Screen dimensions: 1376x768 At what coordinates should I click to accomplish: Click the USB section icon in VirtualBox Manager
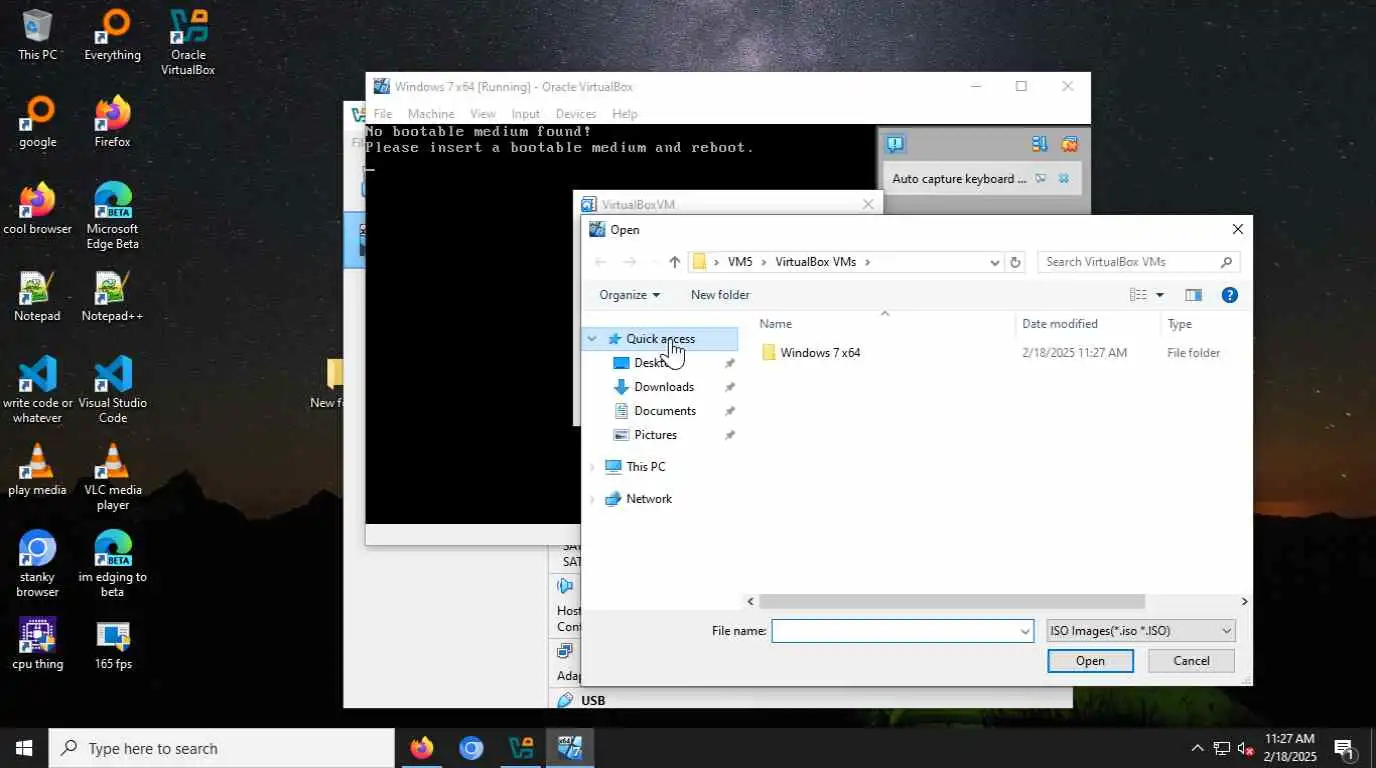(565, 700)
